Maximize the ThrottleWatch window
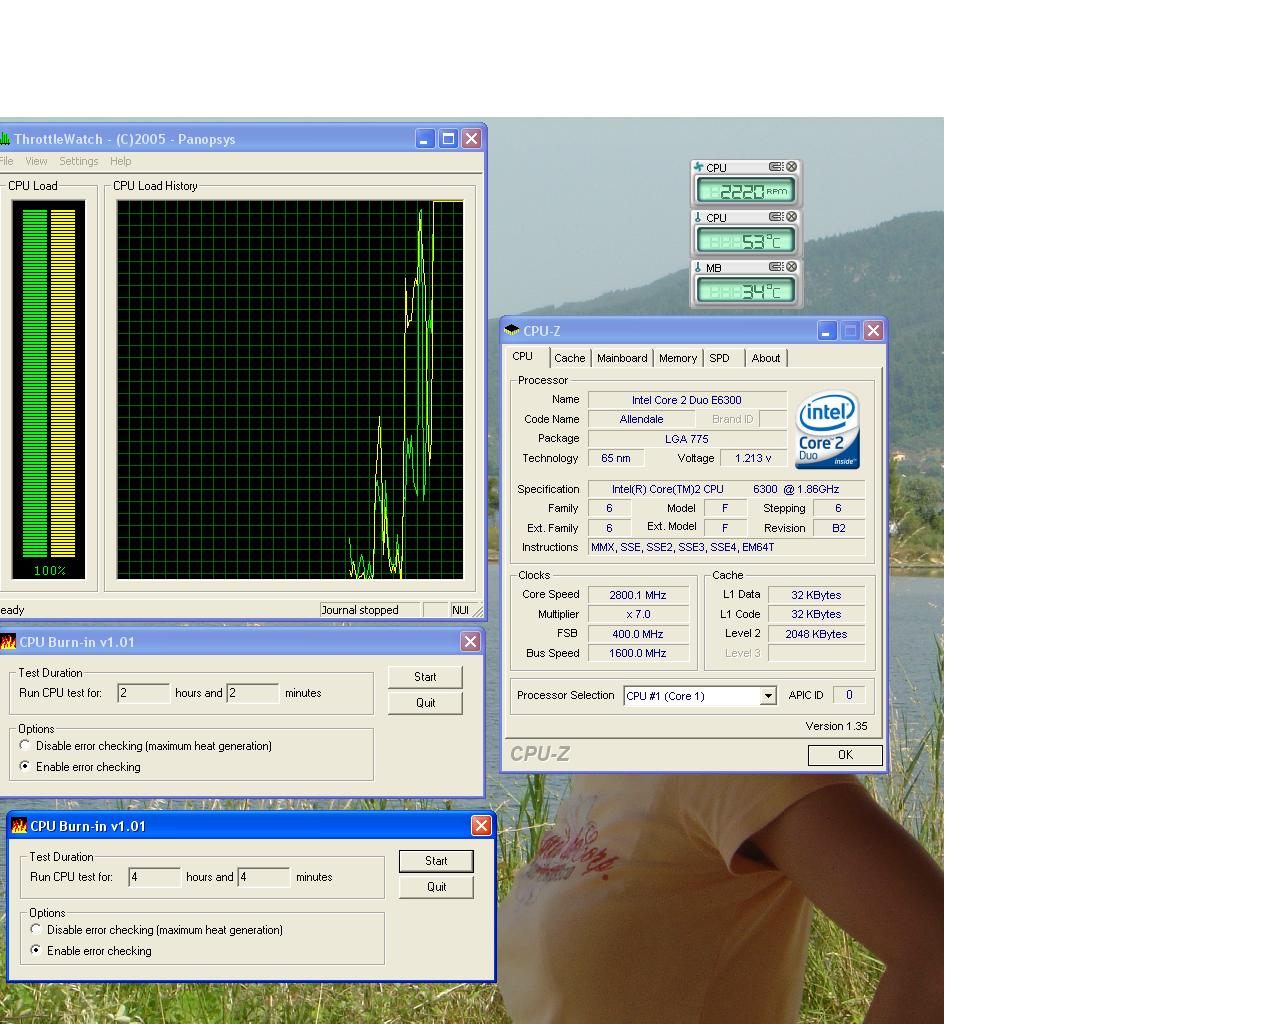The height and width of the screenshot is (1024, 1280). pyautogui.click(x=448, y=139)
